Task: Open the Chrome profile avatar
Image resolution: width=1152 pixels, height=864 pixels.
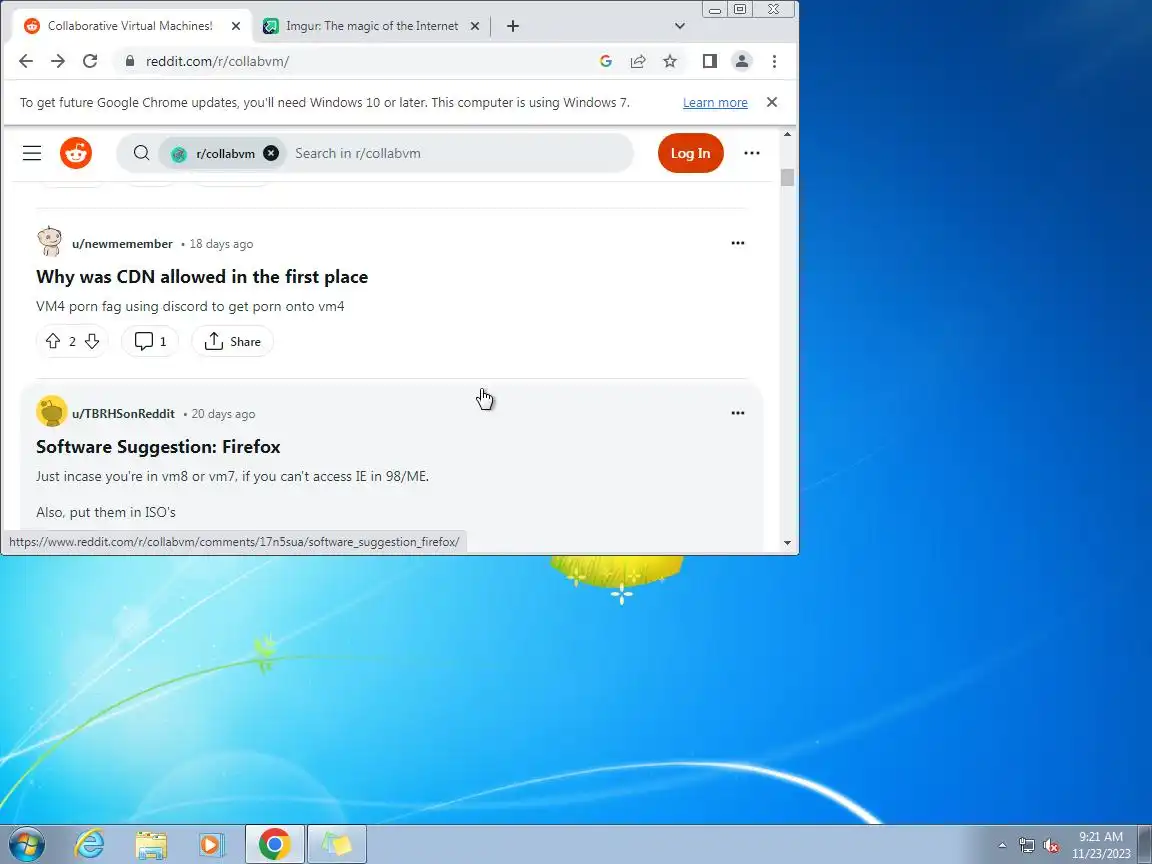Action: [742, 61]
